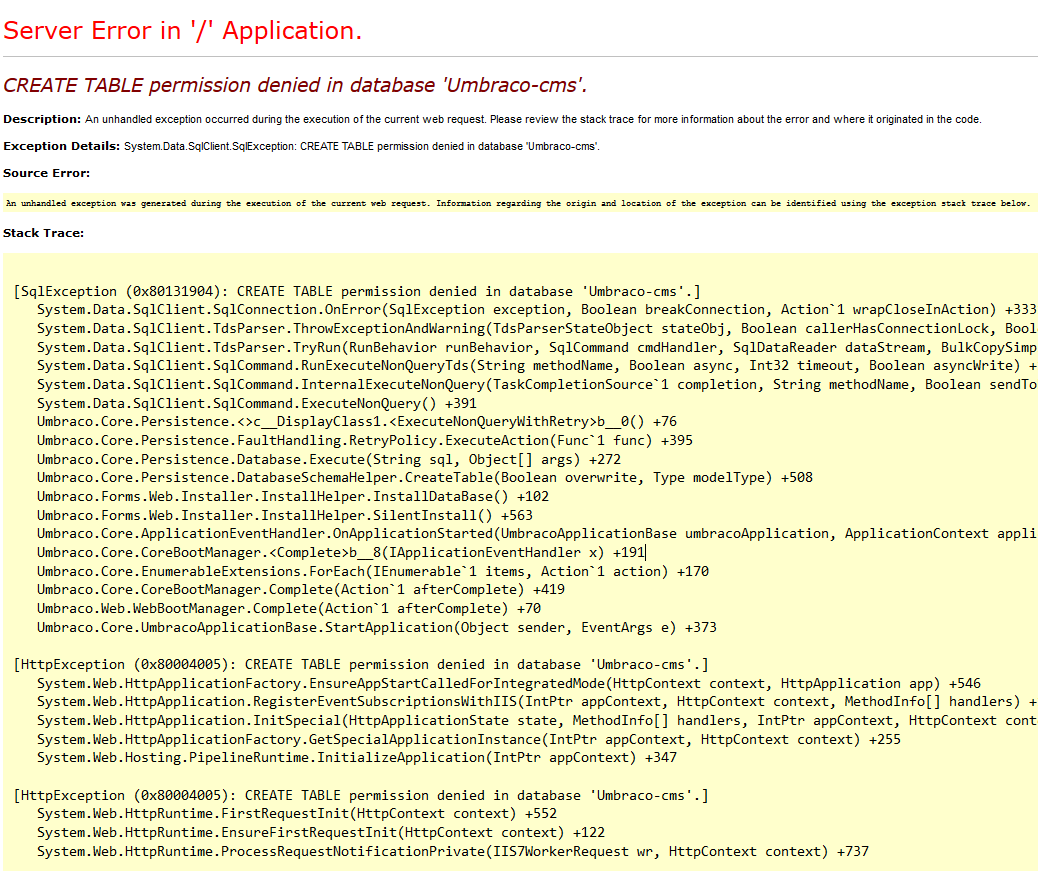1038x875 pixels.
Task: Click the "InstallHelper.InstallDataBase() +102" line
Action: click(x=293, y=496)
